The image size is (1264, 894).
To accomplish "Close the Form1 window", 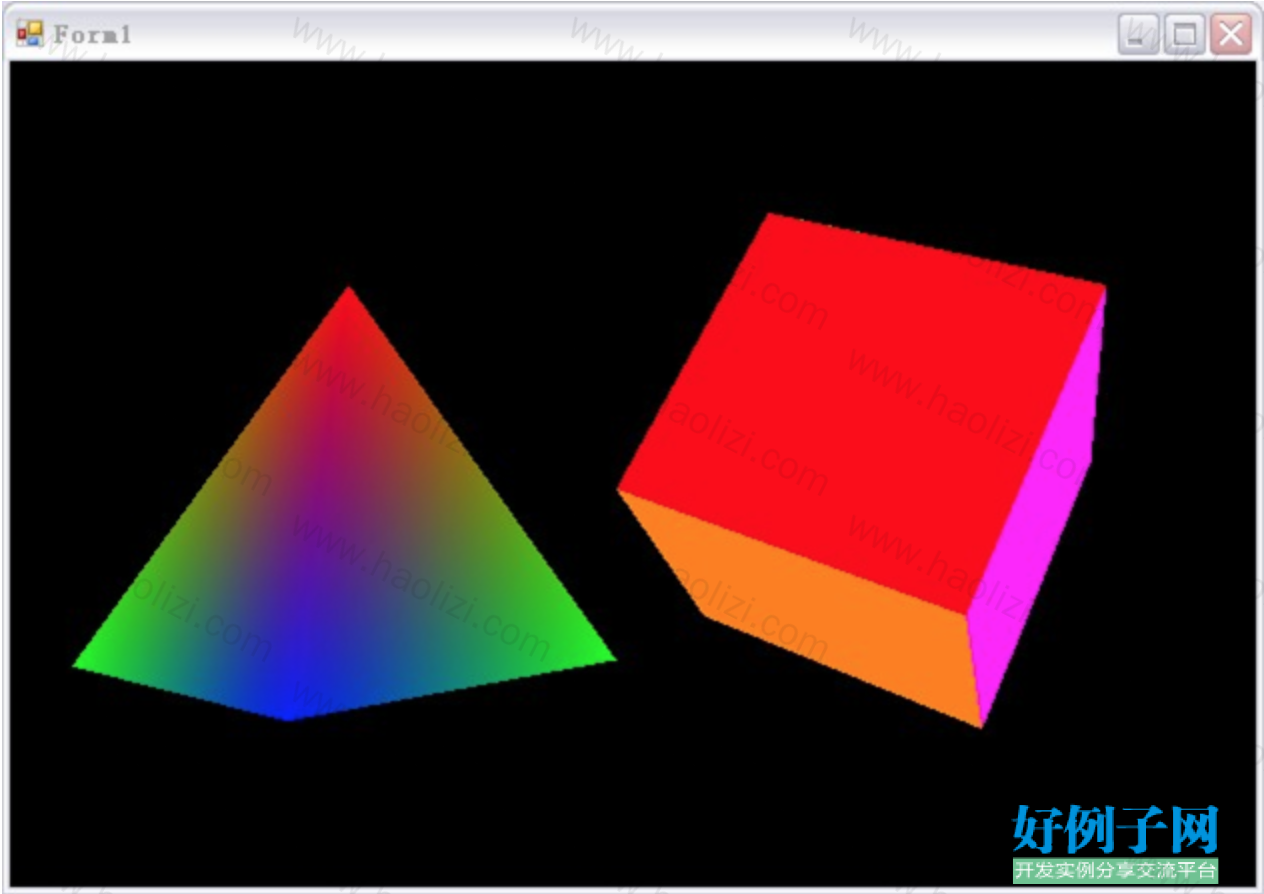I will 1231,35.
